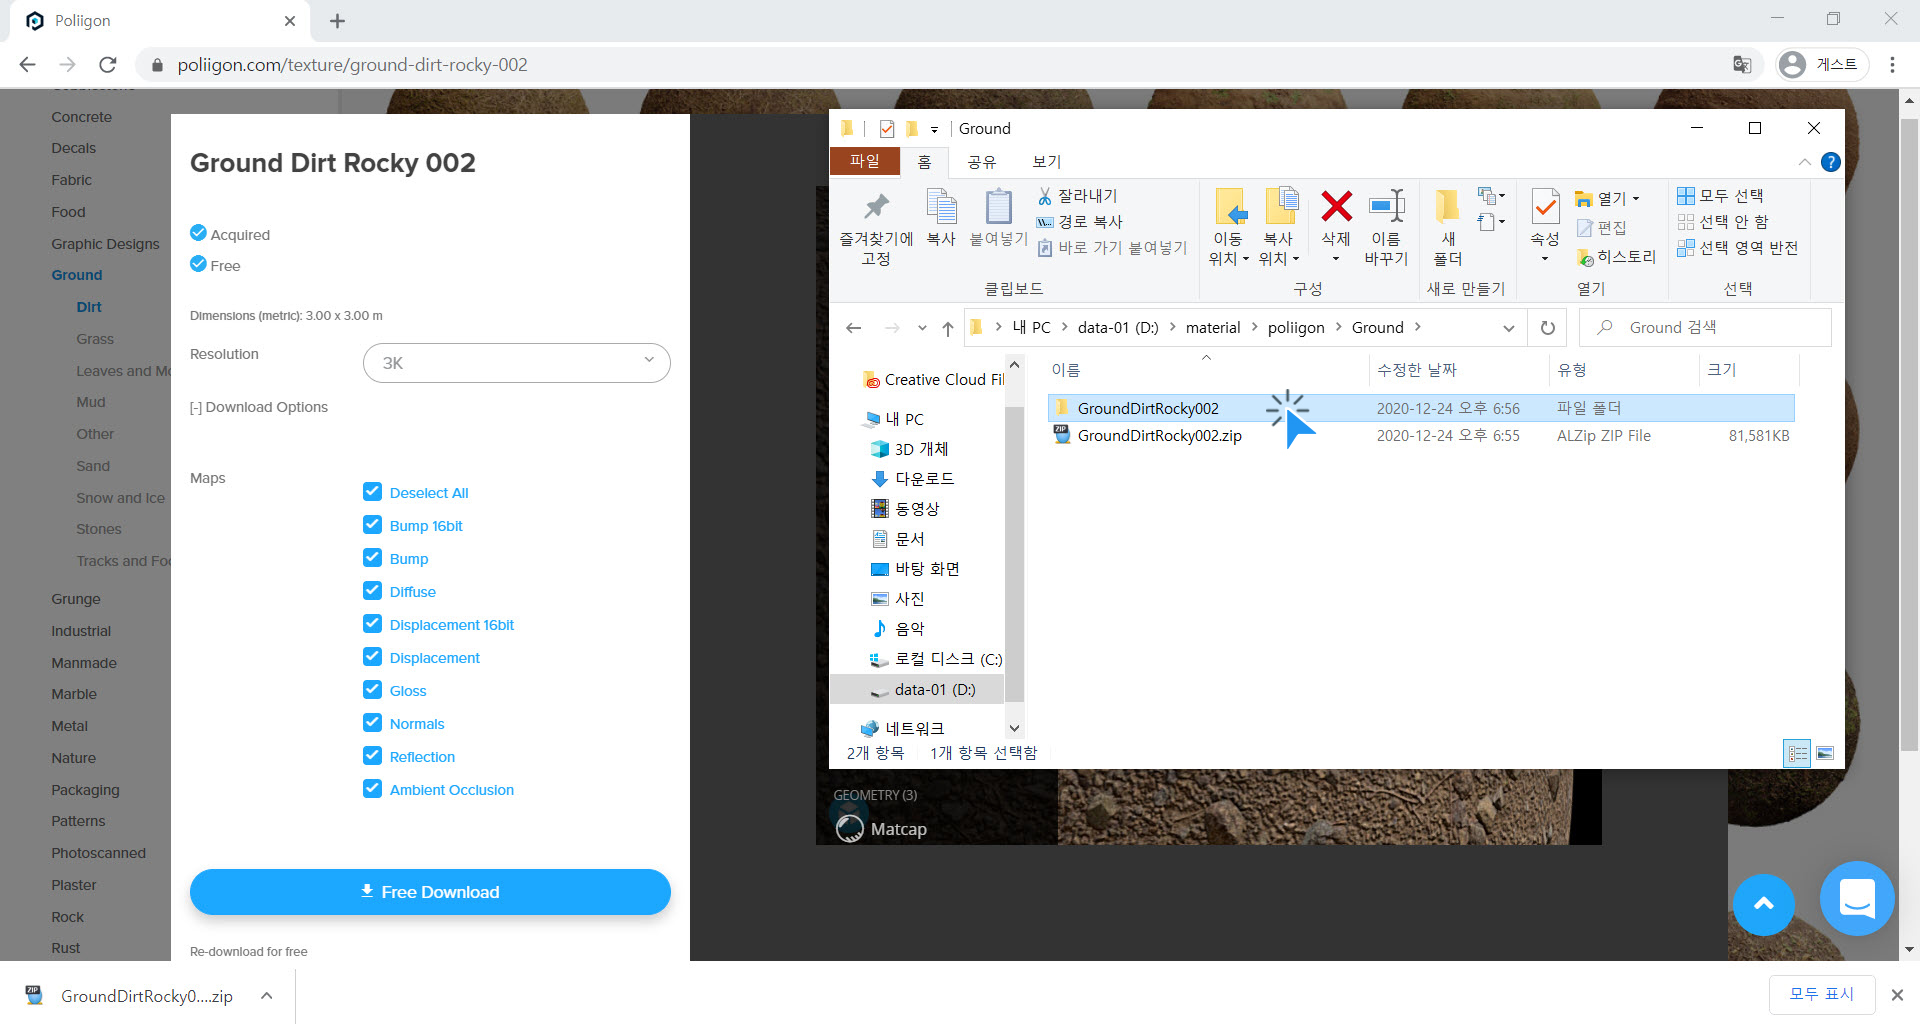Refresh the Explorer folder view
Screen dimensions: 1920x1030
[x=1547, y=328]
